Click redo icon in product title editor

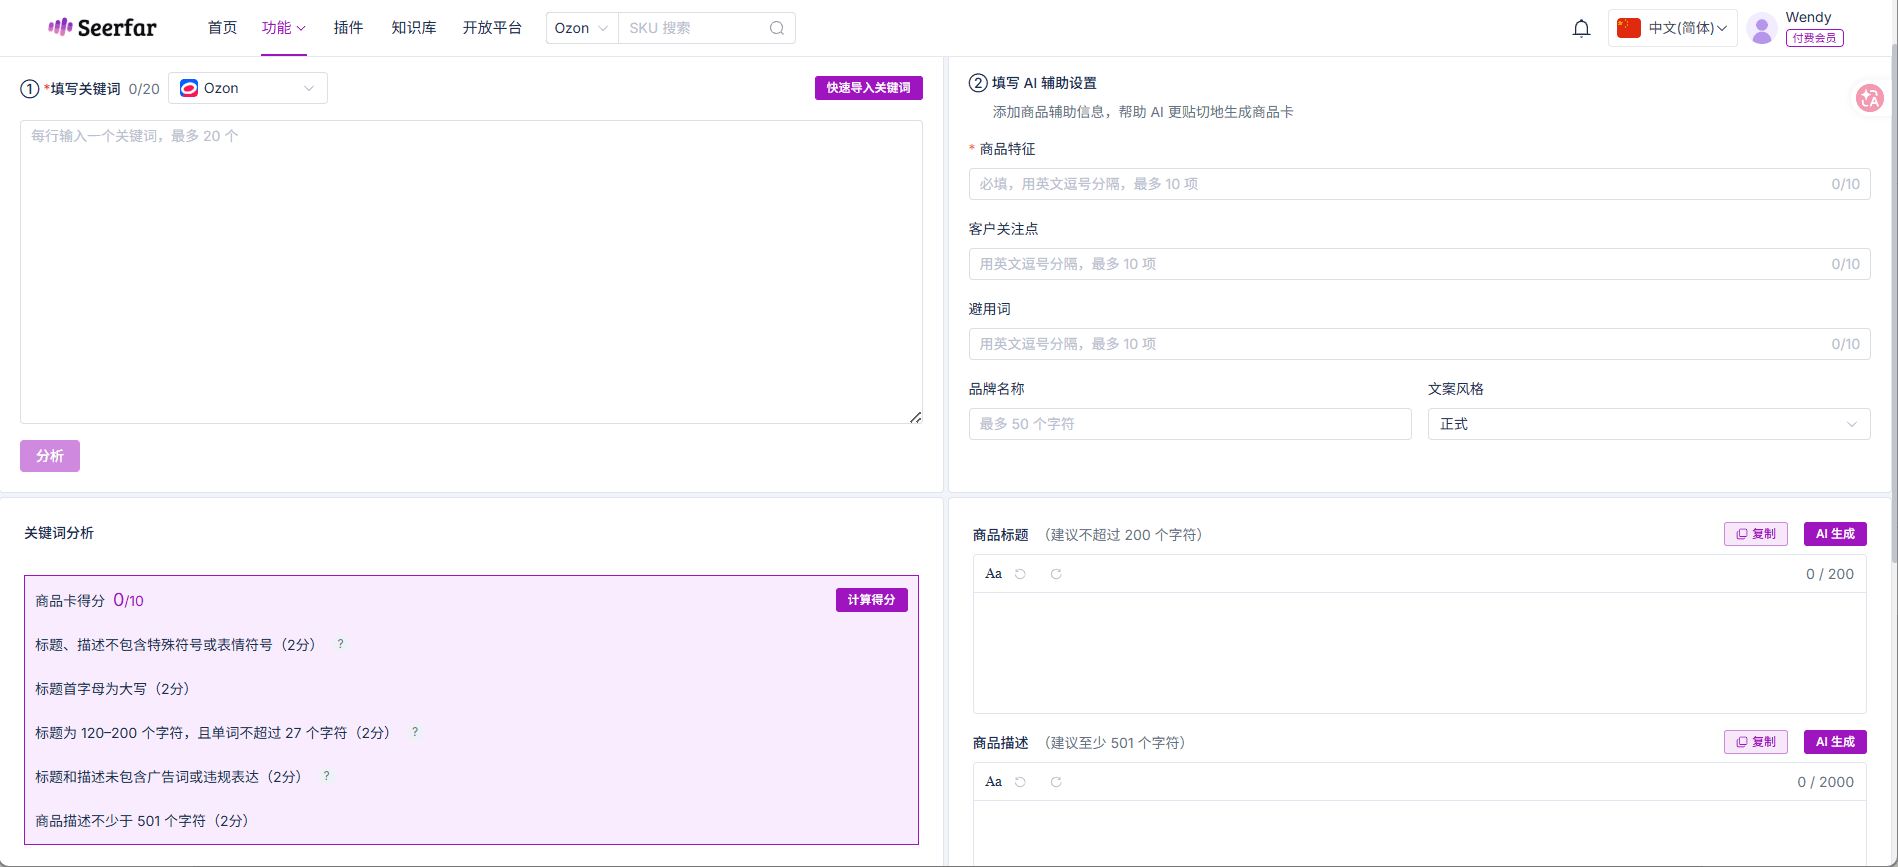[1056, 574]
